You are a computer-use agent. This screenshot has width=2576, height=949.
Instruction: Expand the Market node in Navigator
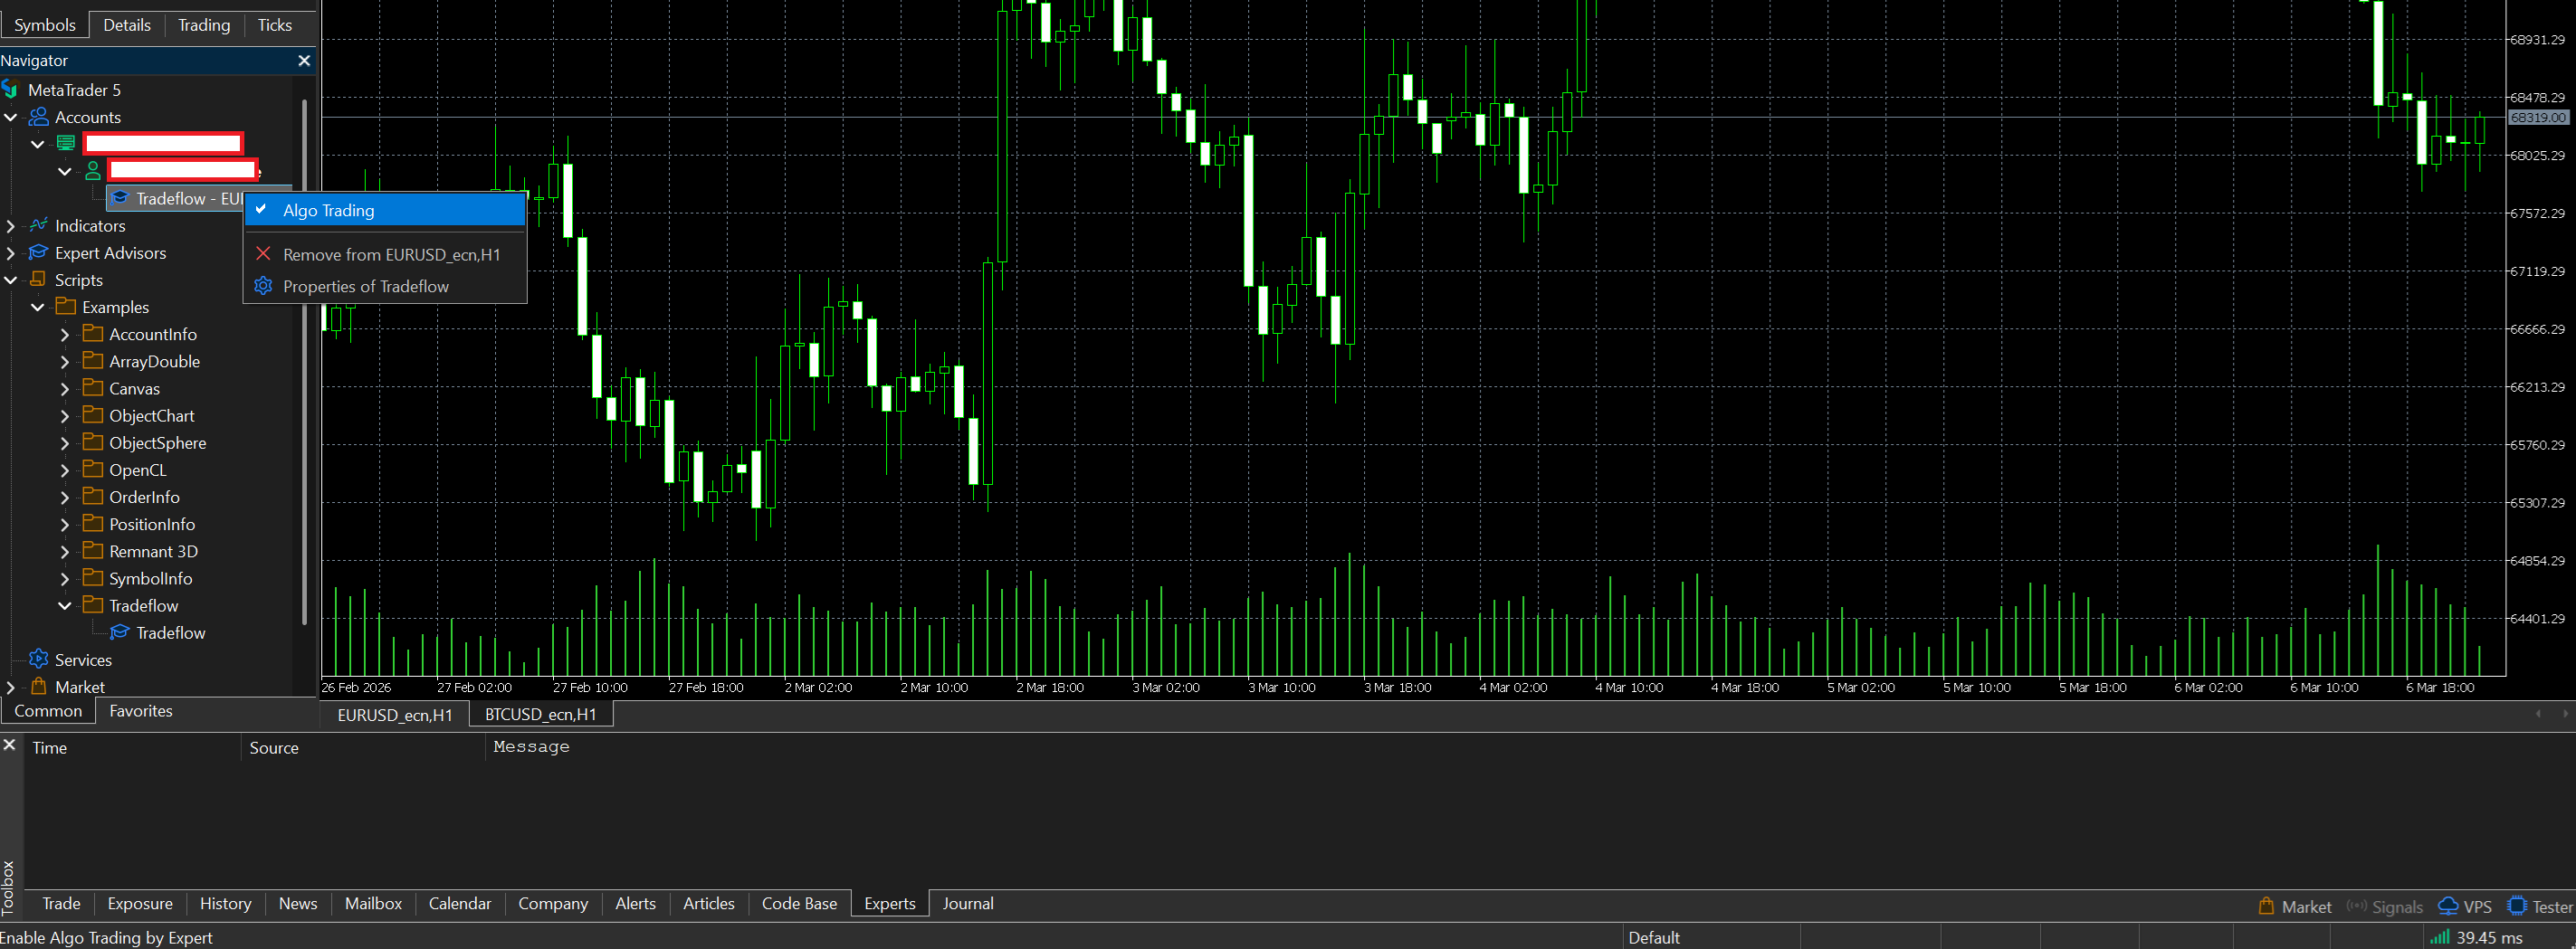pos(11,687)
